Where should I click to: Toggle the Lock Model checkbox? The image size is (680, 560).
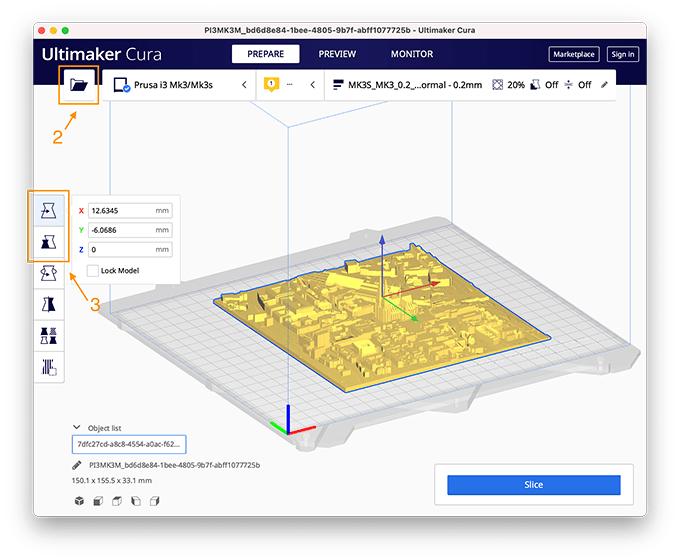(93, 271)
